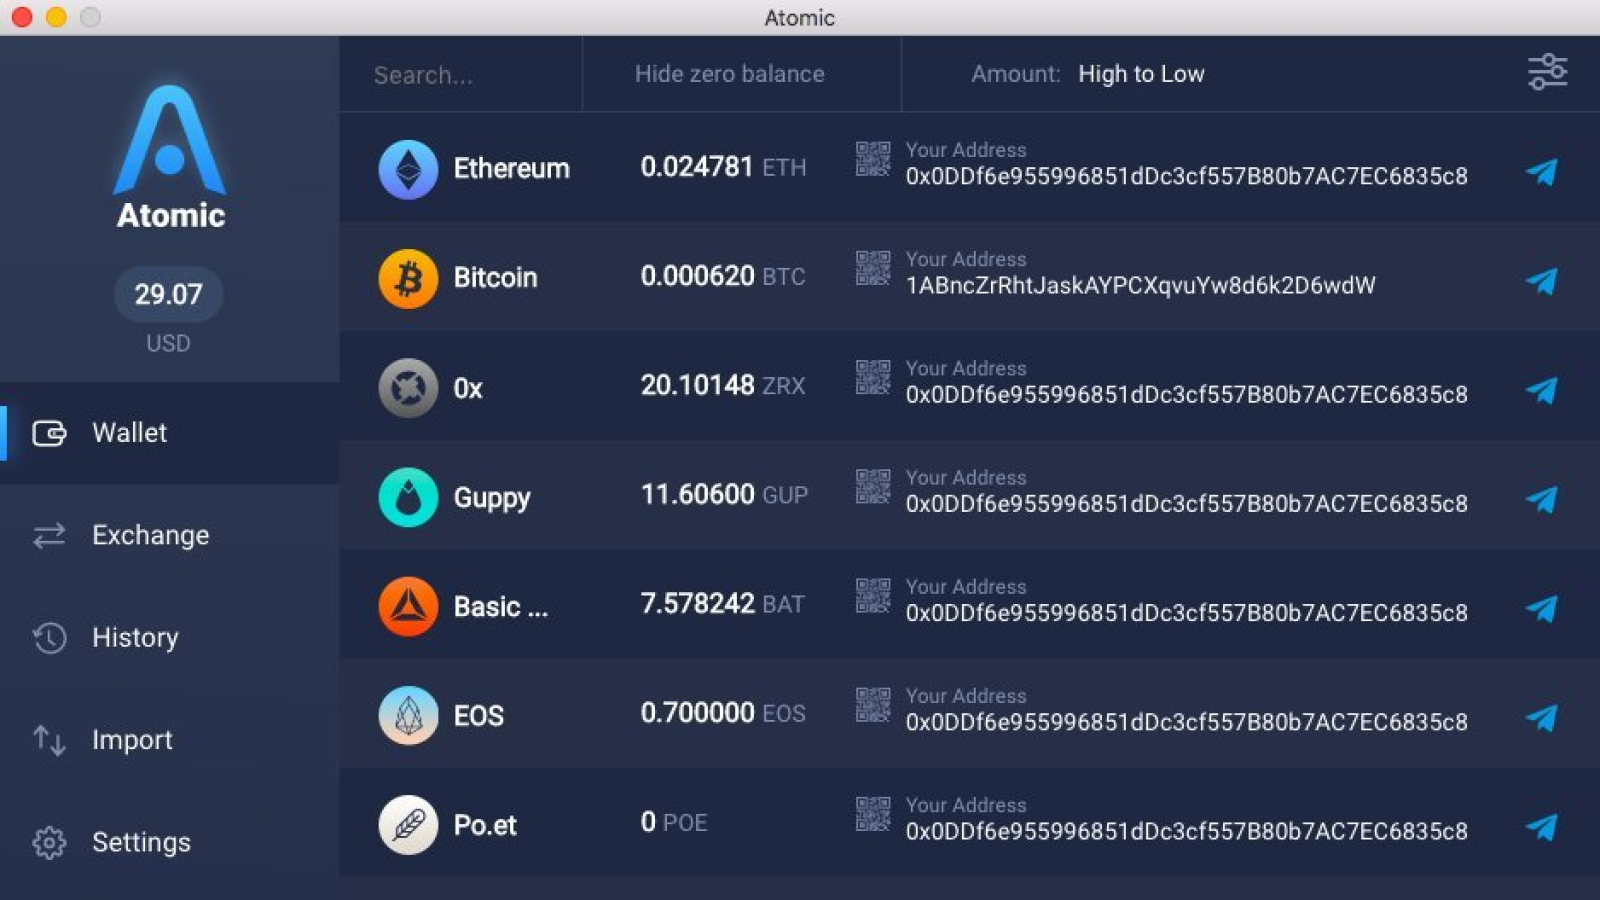
Task: Focus the Search field
Action: (x=460, y=75)
